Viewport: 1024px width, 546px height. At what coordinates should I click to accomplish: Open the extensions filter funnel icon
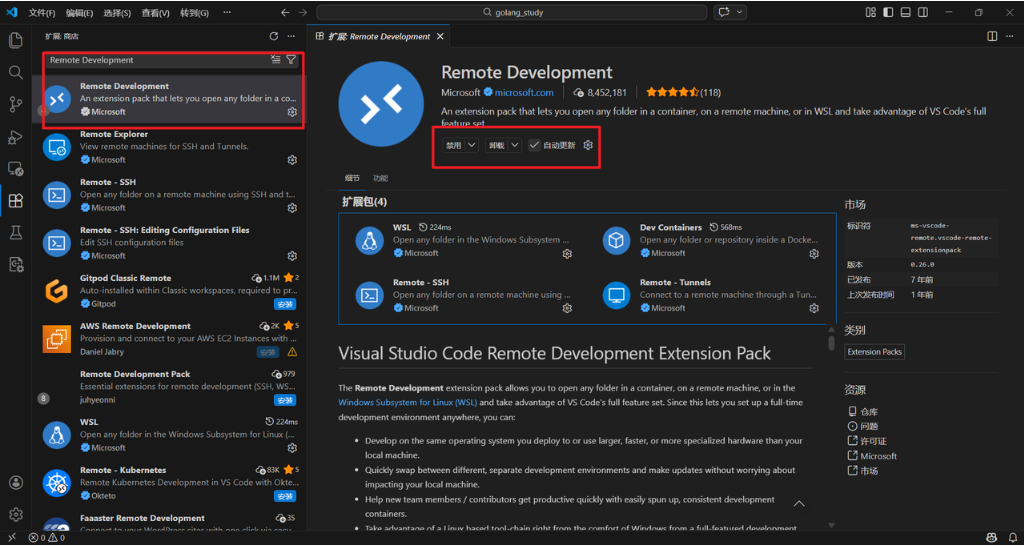291,59
